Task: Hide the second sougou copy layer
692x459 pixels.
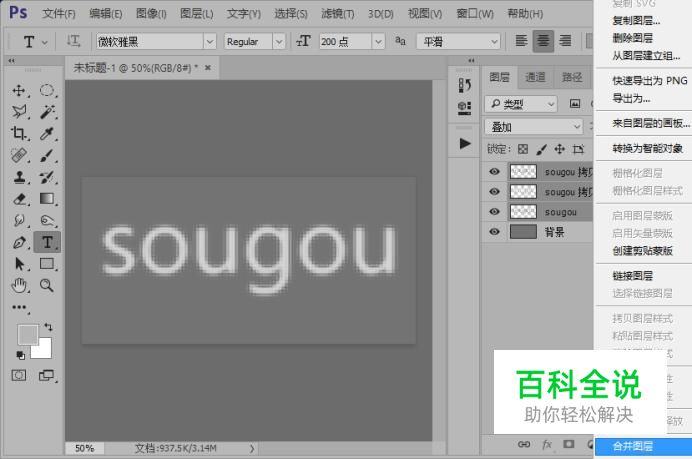Action: pyautogui.click(x=494, y=192)
